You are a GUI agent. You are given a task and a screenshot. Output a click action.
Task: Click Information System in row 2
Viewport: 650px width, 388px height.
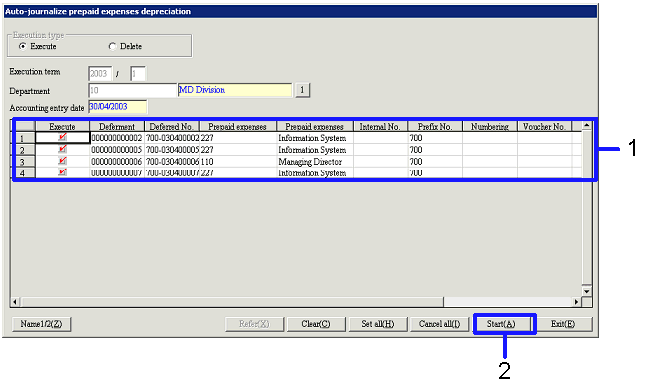pos(315,150)
